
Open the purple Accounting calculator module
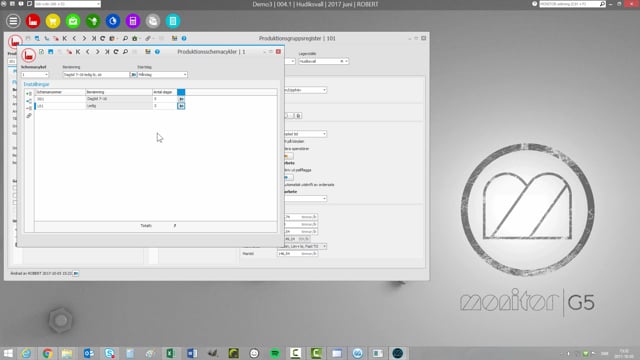133,21
